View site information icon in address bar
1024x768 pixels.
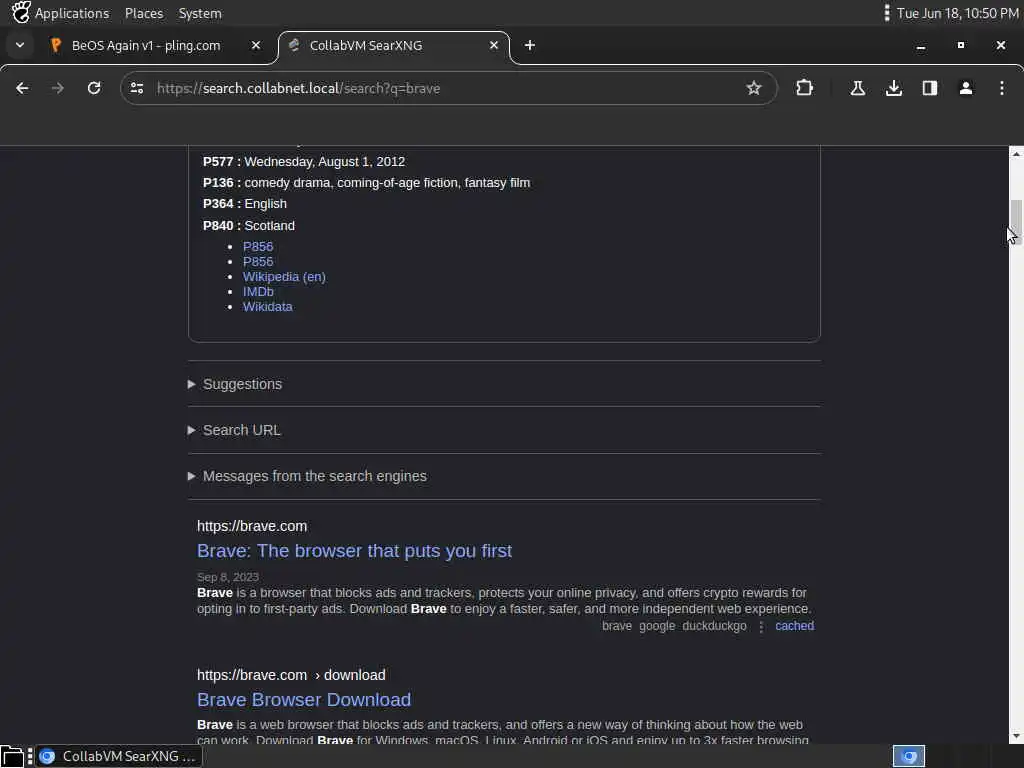pyautogui.click(x=136, y=88)
